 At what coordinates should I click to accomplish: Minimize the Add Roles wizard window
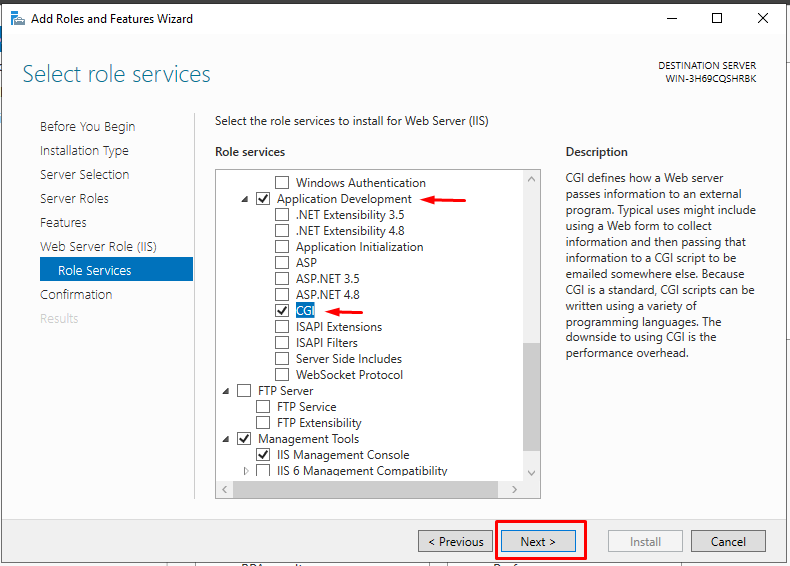pyautogui.click(x=672, y=19)
